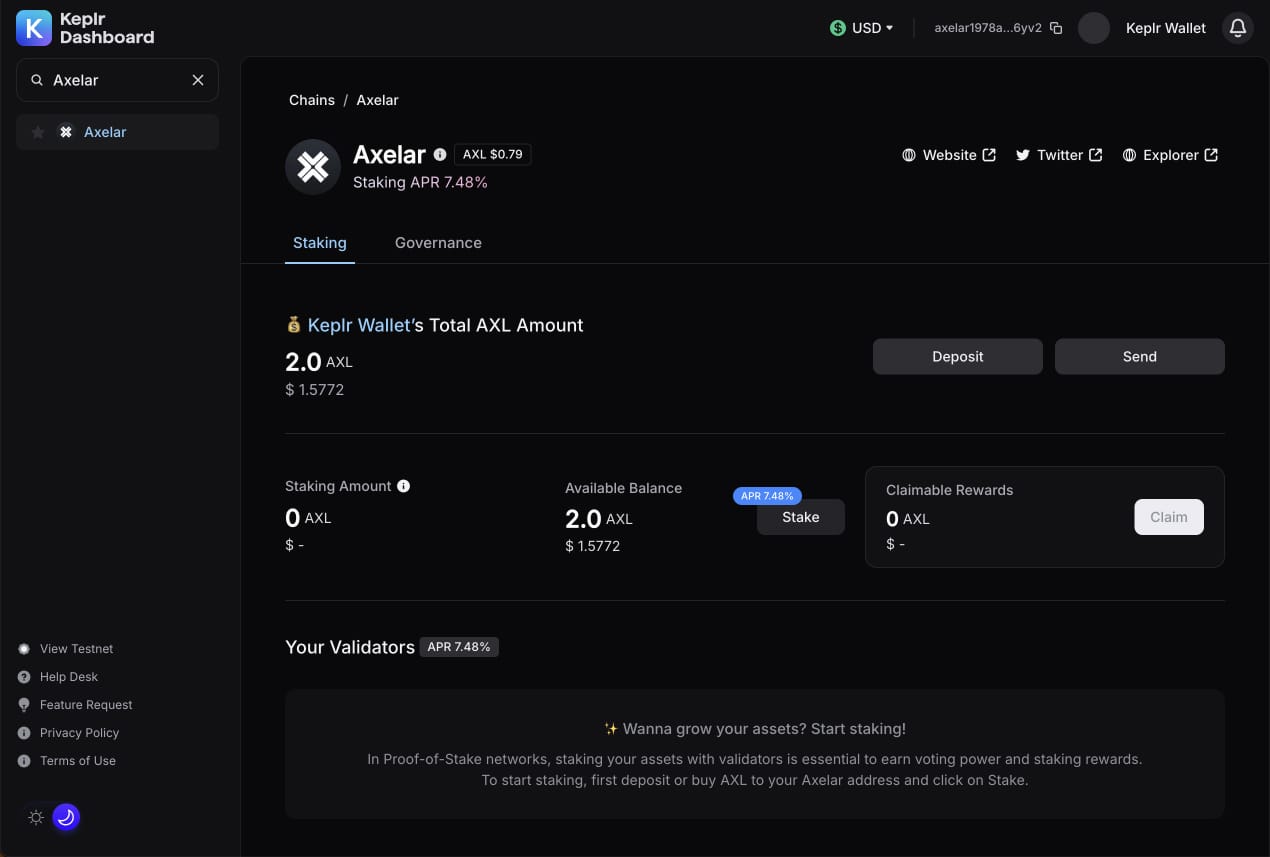Click the Stake button
The width and height of the screenshot is (1270, 857).
click(801, 517)
